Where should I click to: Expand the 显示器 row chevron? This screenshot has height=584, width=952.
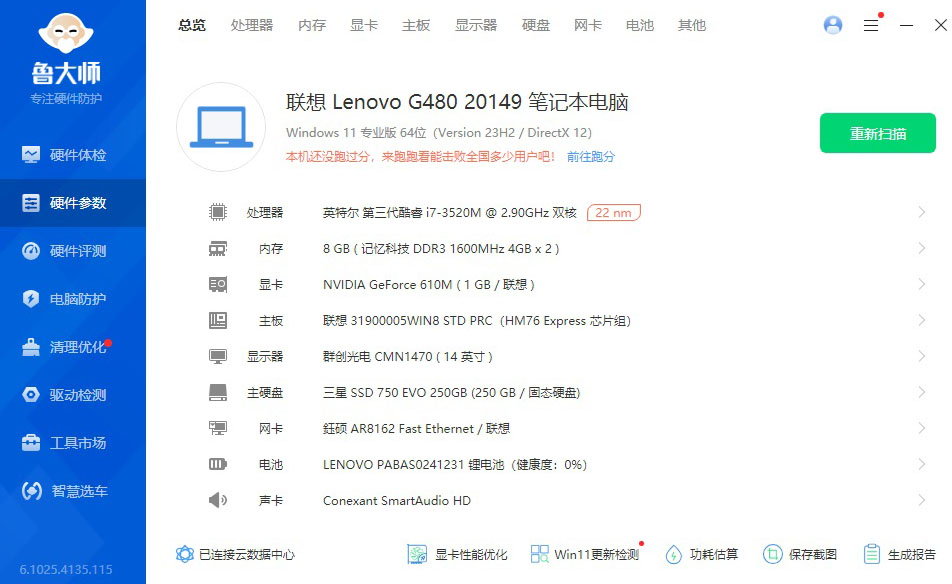922,356
